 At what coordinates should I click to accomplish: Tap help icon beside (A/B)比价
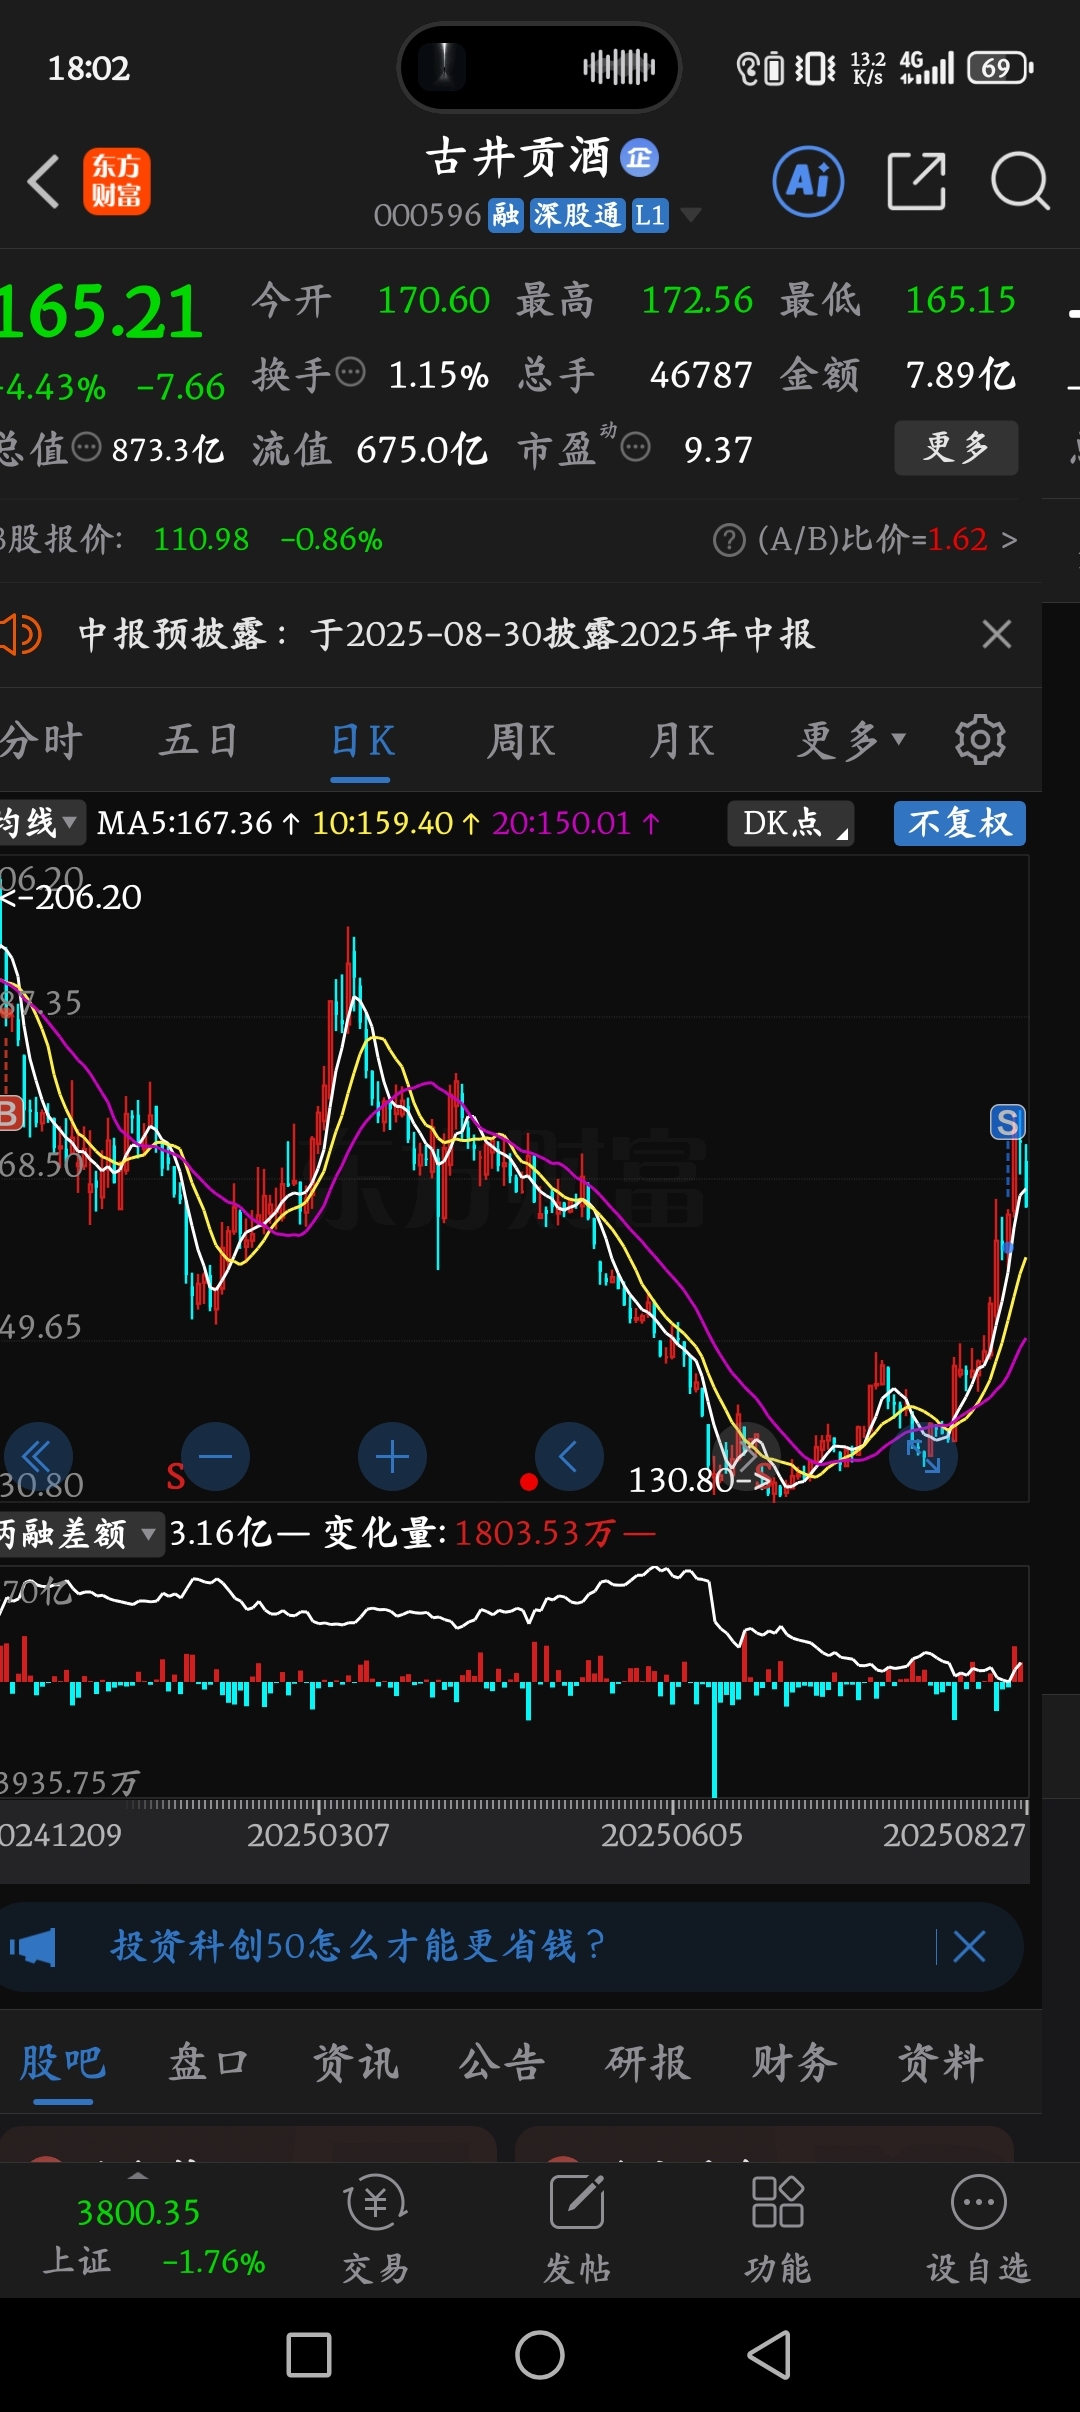point(729,540)
